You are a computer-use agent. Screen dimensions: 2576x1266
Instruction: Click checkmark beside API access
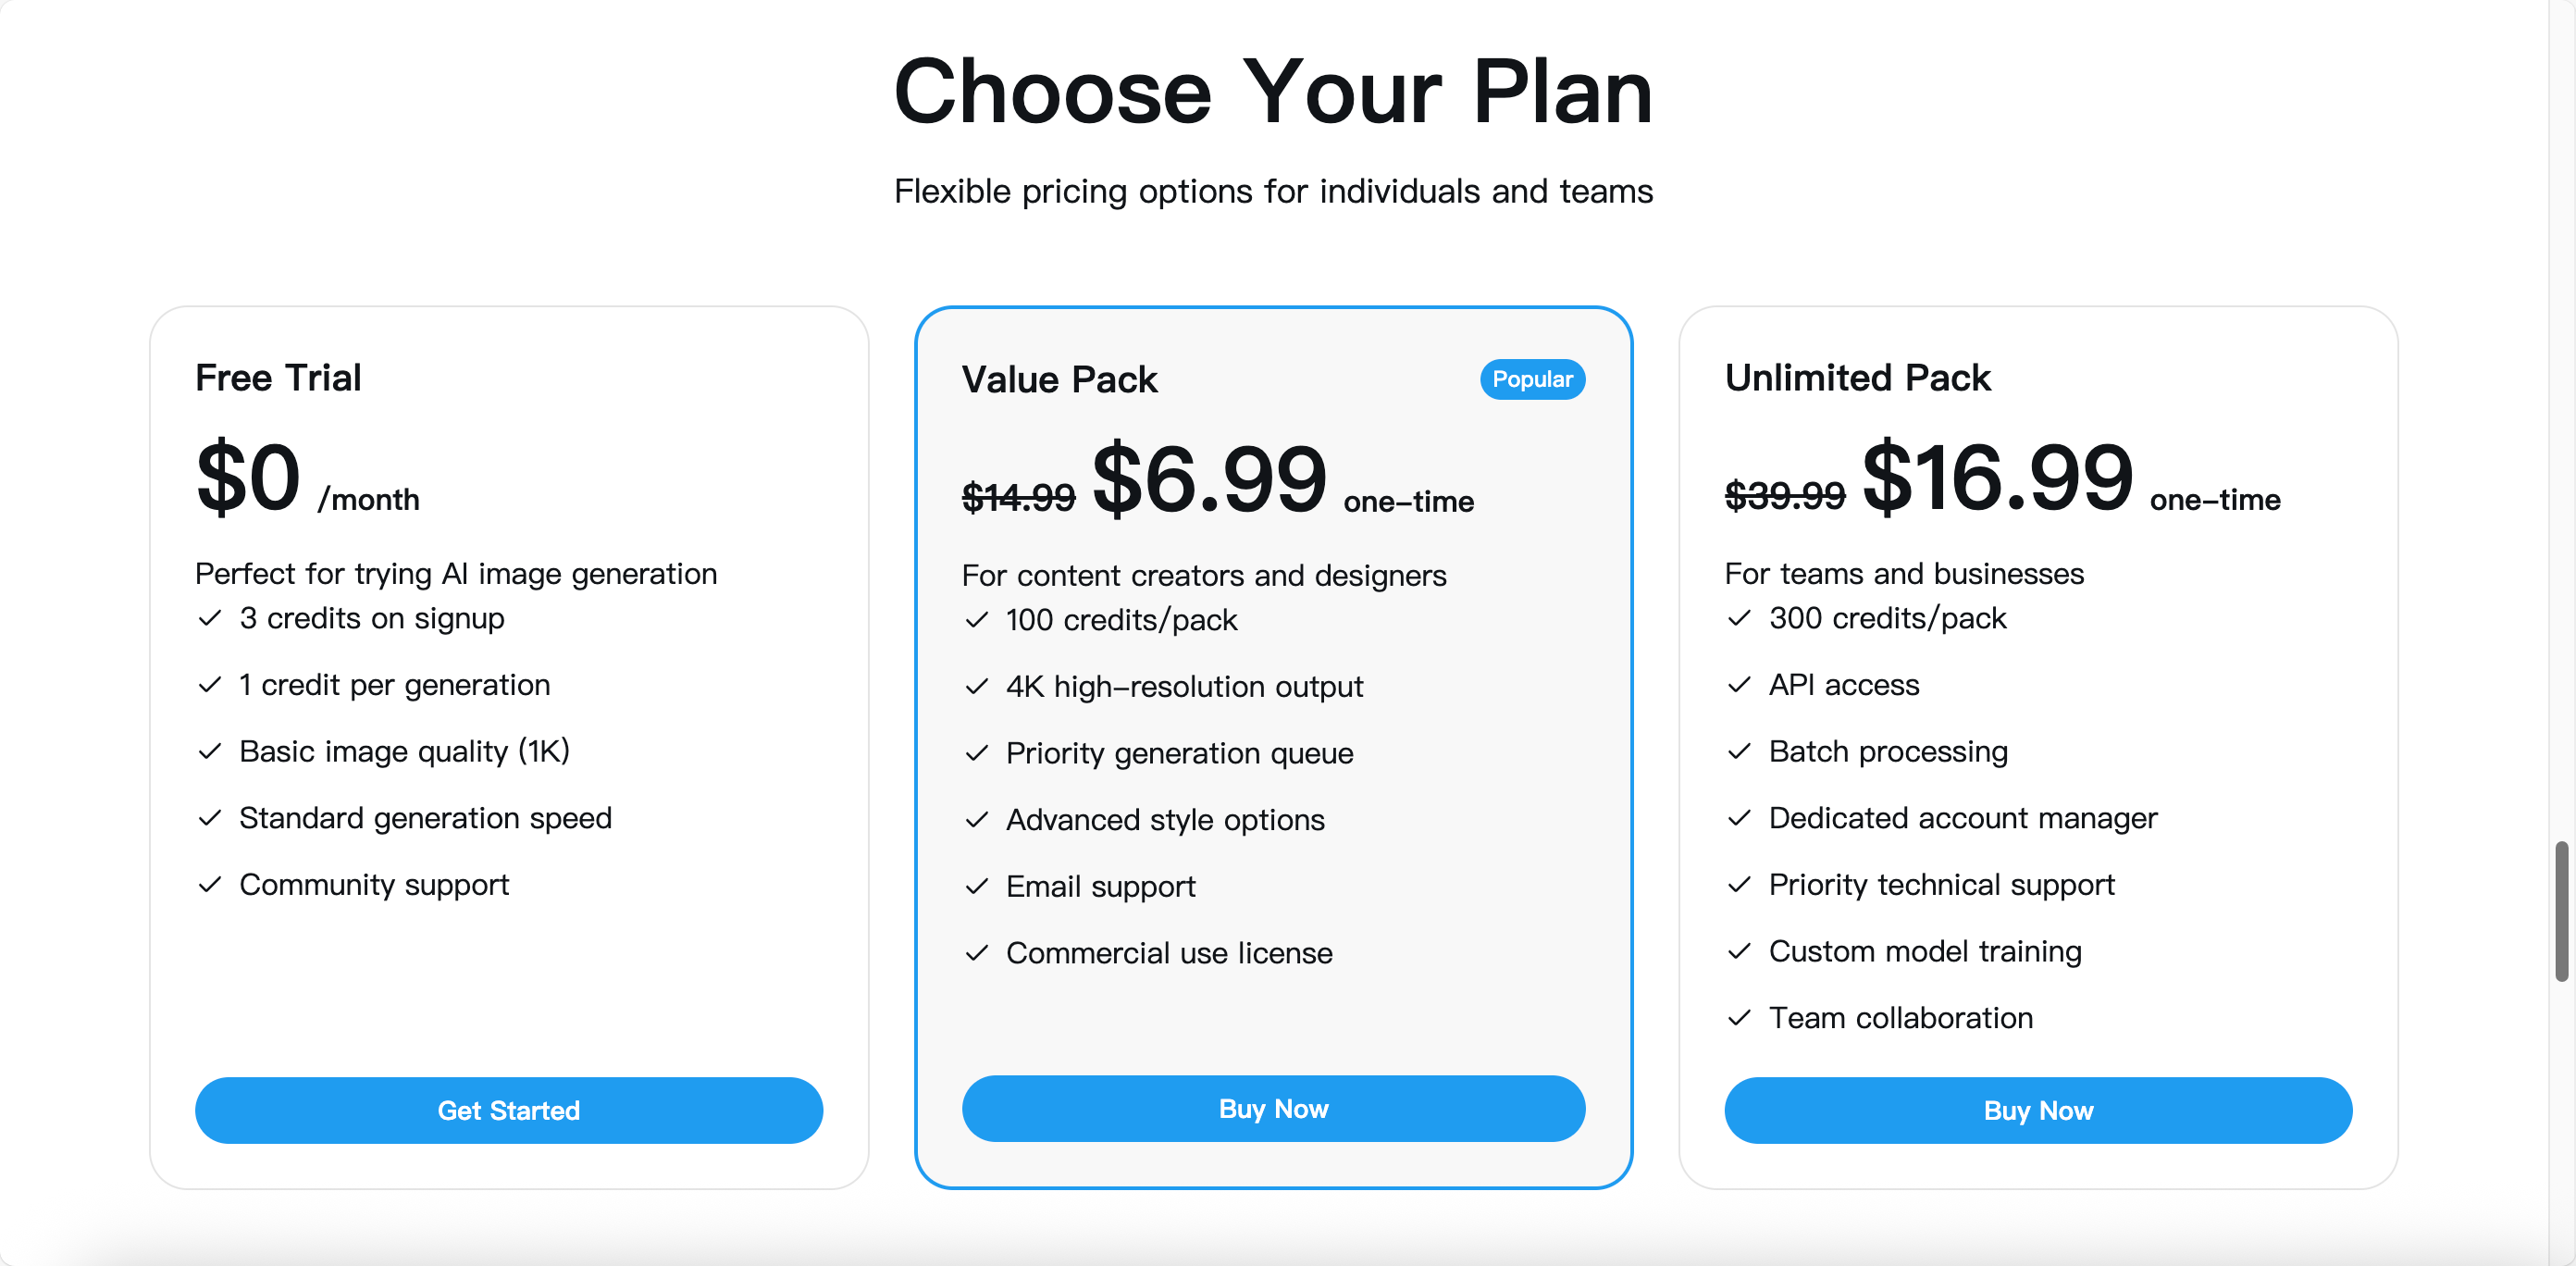[x=1739, y=684]
